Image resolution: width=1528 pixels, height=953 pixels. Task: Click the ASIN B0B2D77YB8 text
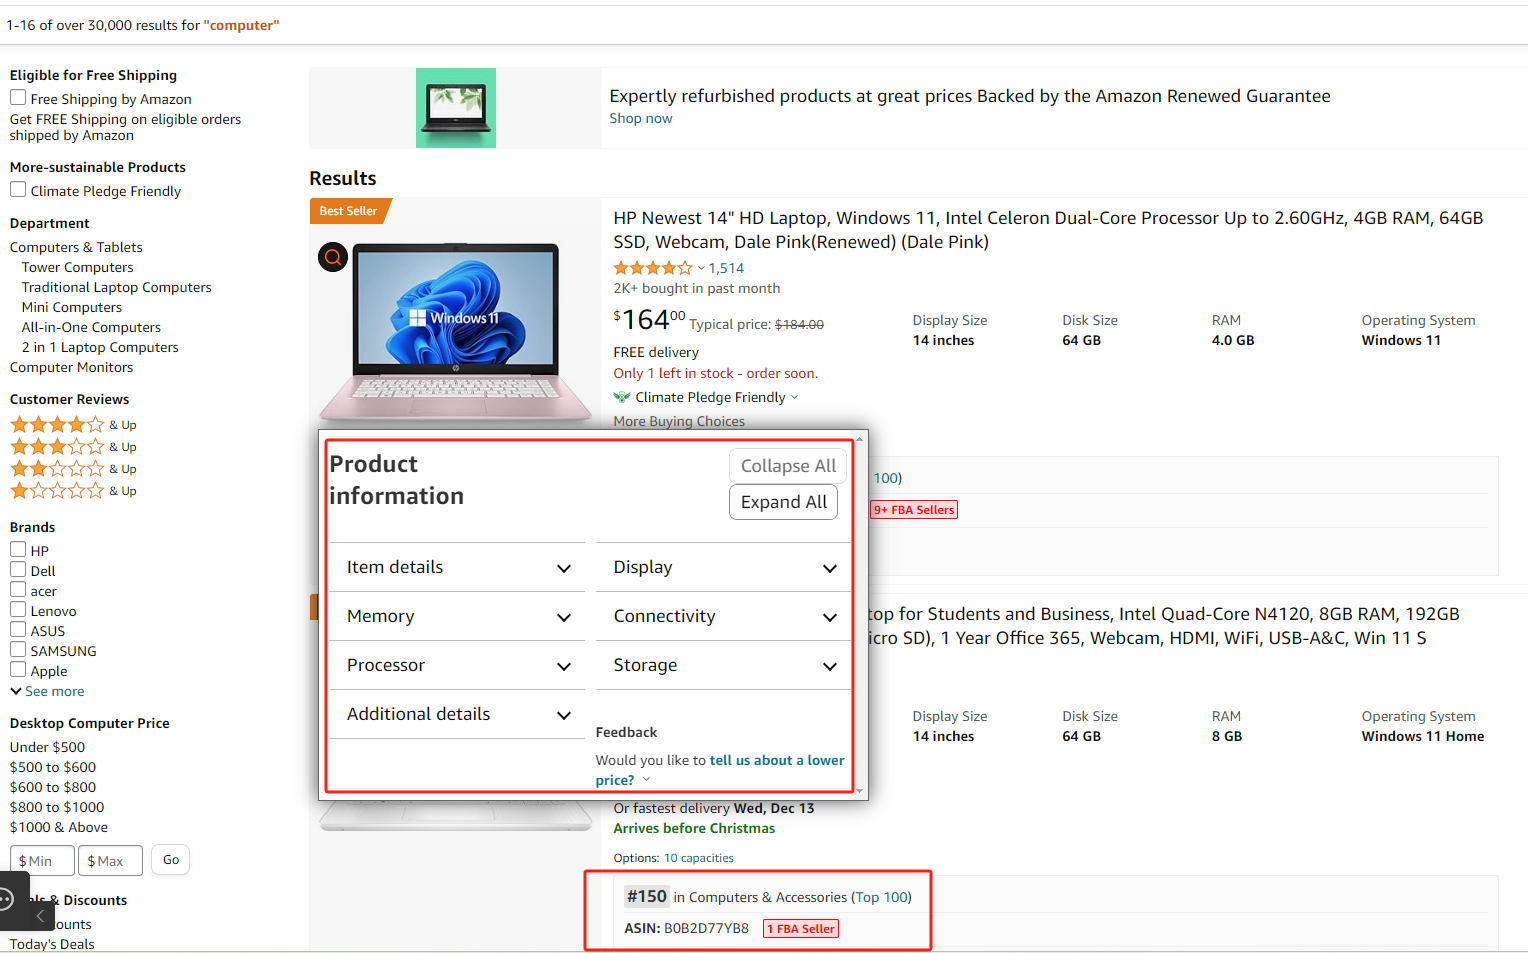click(x=686, y=928)
